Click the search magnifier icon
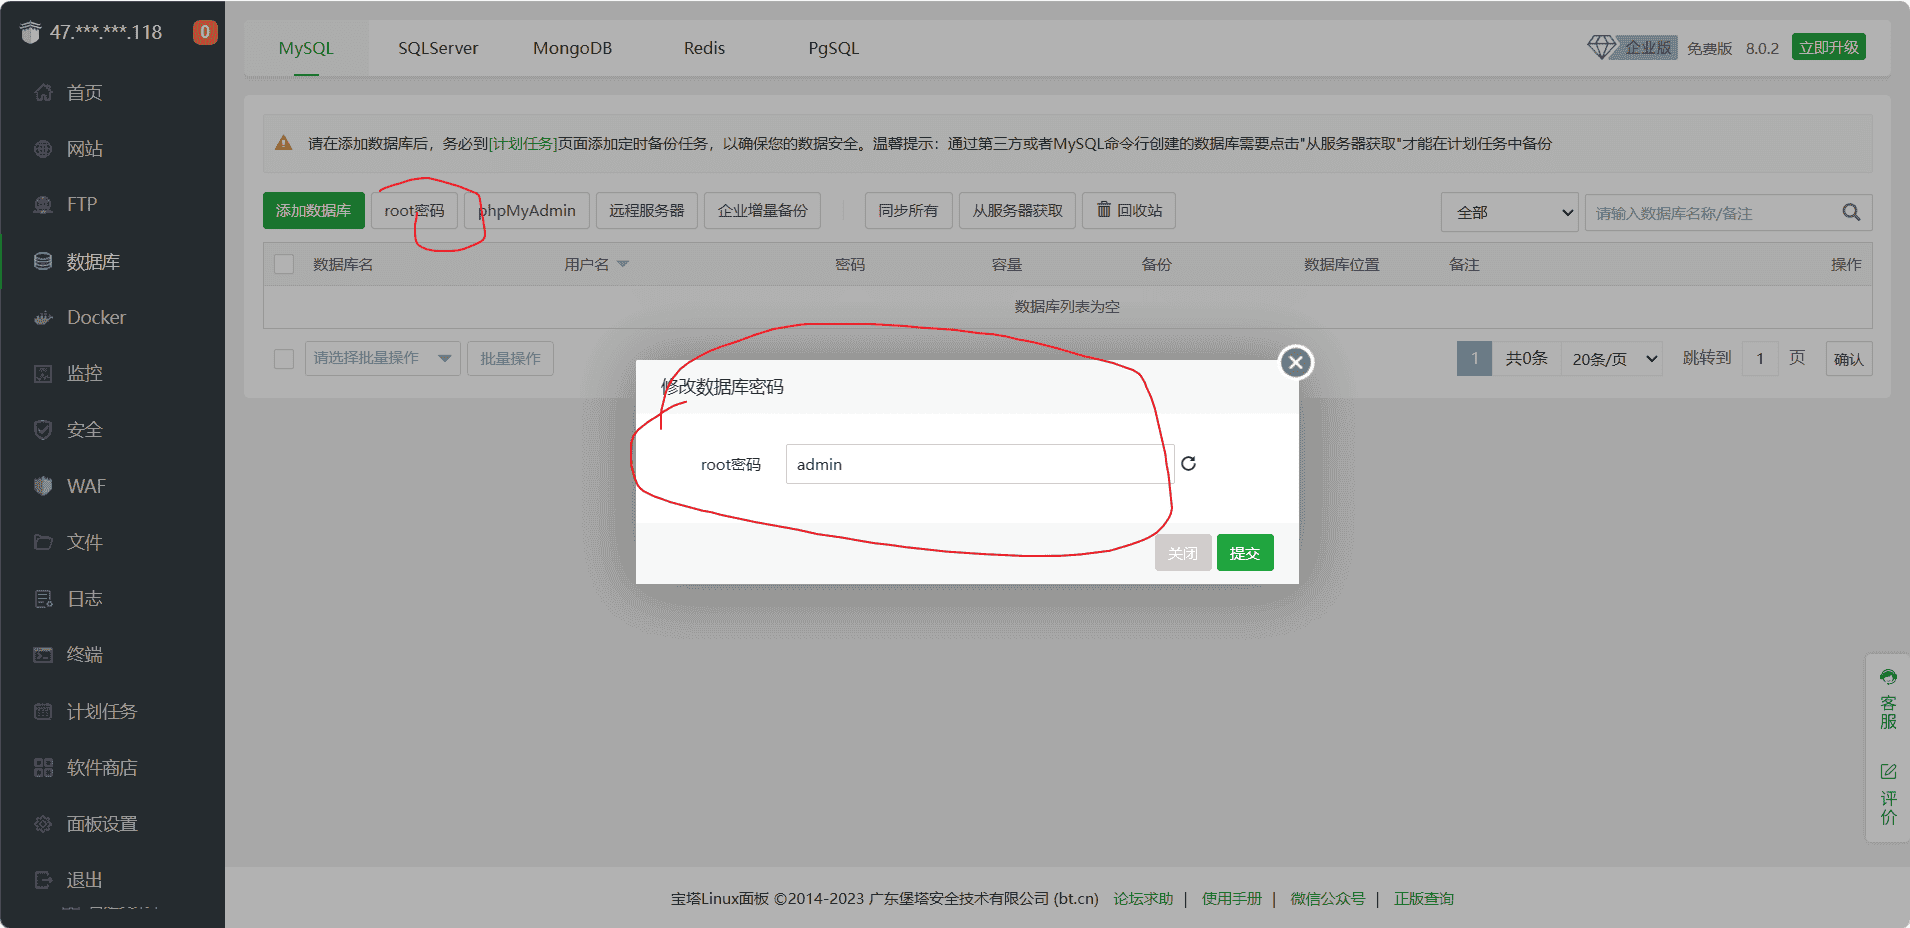 [x=1850, y=212]
